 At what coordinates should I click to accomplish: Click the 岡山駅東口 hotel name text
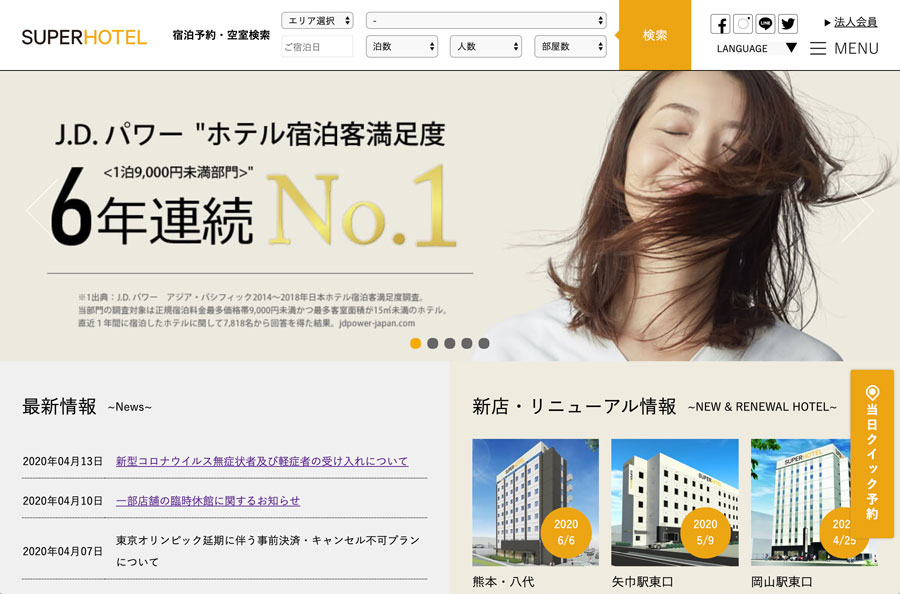point(782,581)
